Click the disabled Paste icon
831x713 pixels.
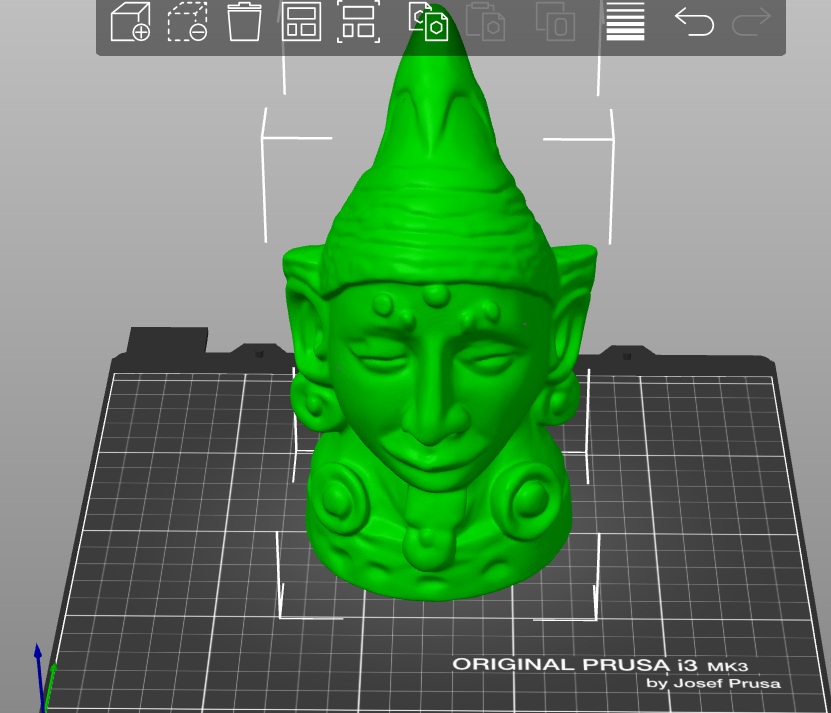(485, 22)
